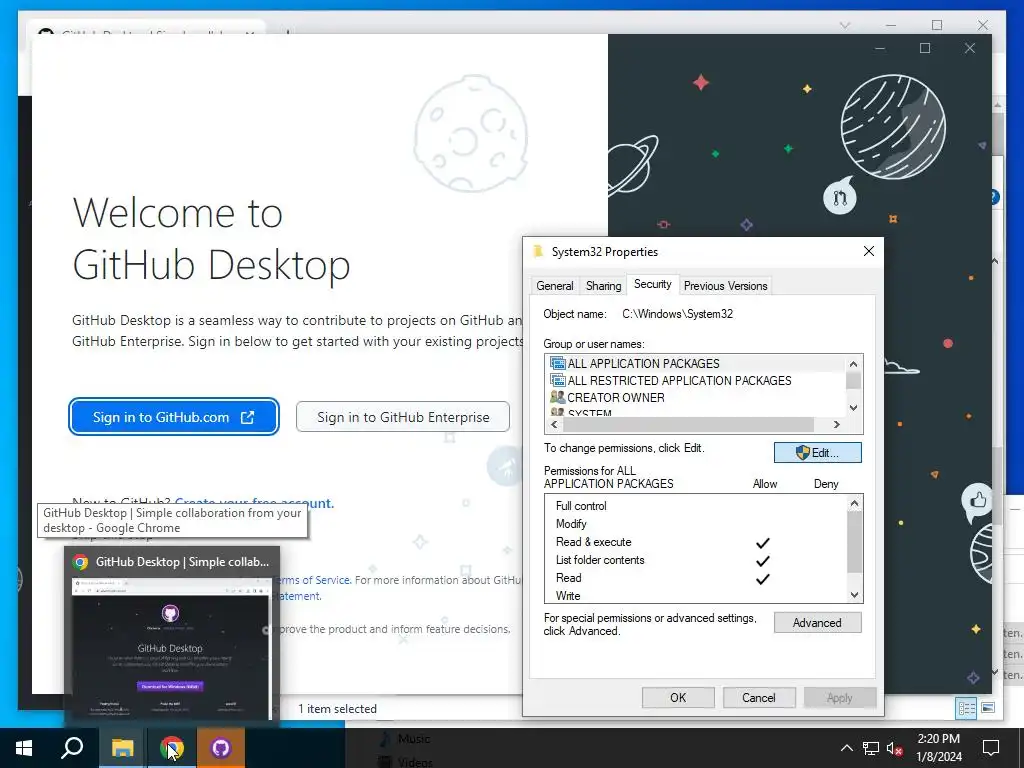Open the Previous Versions tab
1024x768 pixels.
tap(726, 285)
